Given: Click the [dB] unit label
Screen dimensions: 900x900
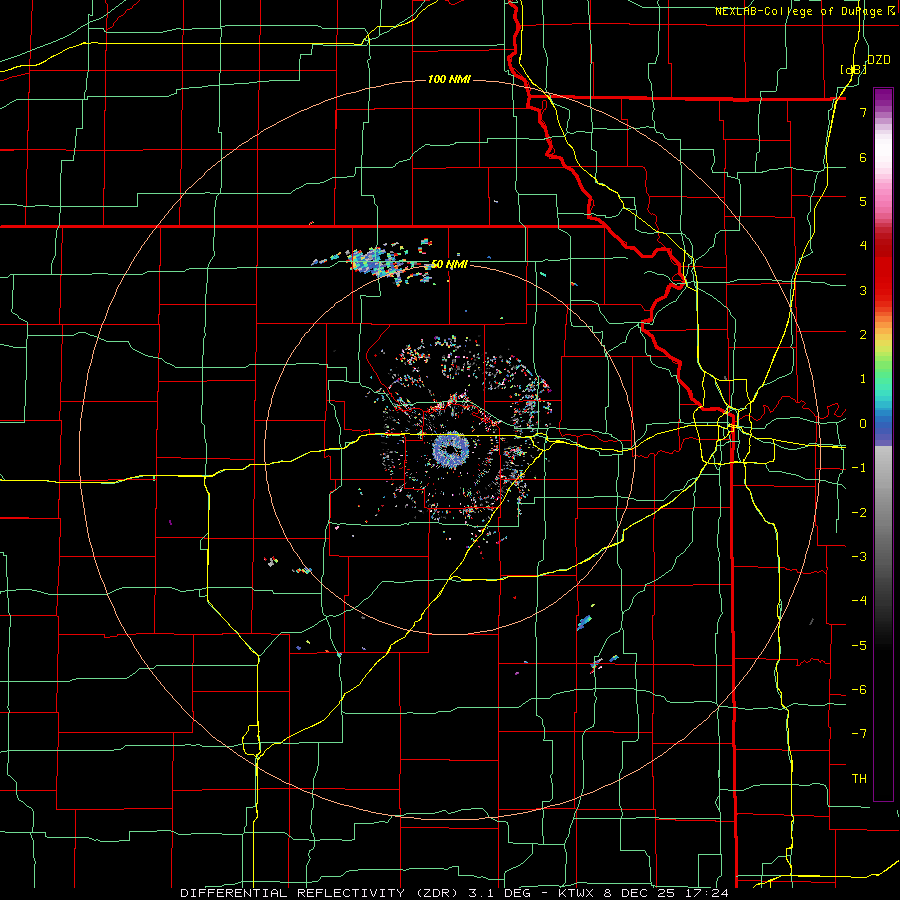Looking at the screenshot, I should (853, 69).
